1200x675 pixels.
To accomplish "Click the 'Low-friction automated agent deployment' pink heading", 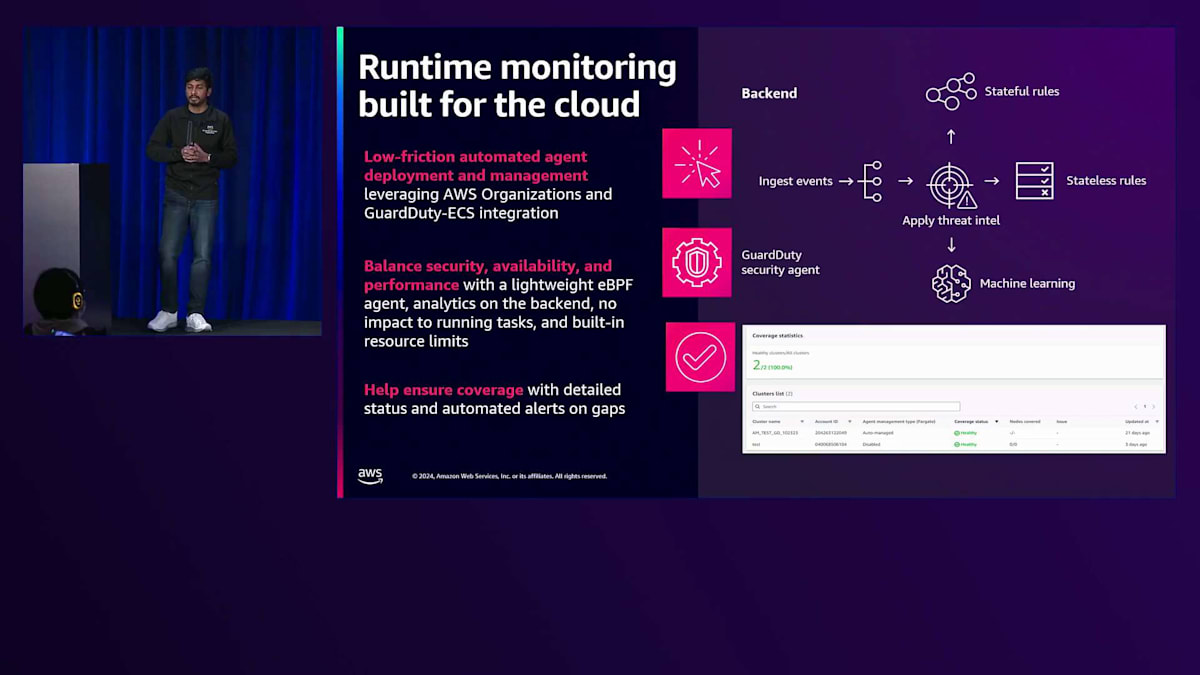I will click(x=476, y=166).
